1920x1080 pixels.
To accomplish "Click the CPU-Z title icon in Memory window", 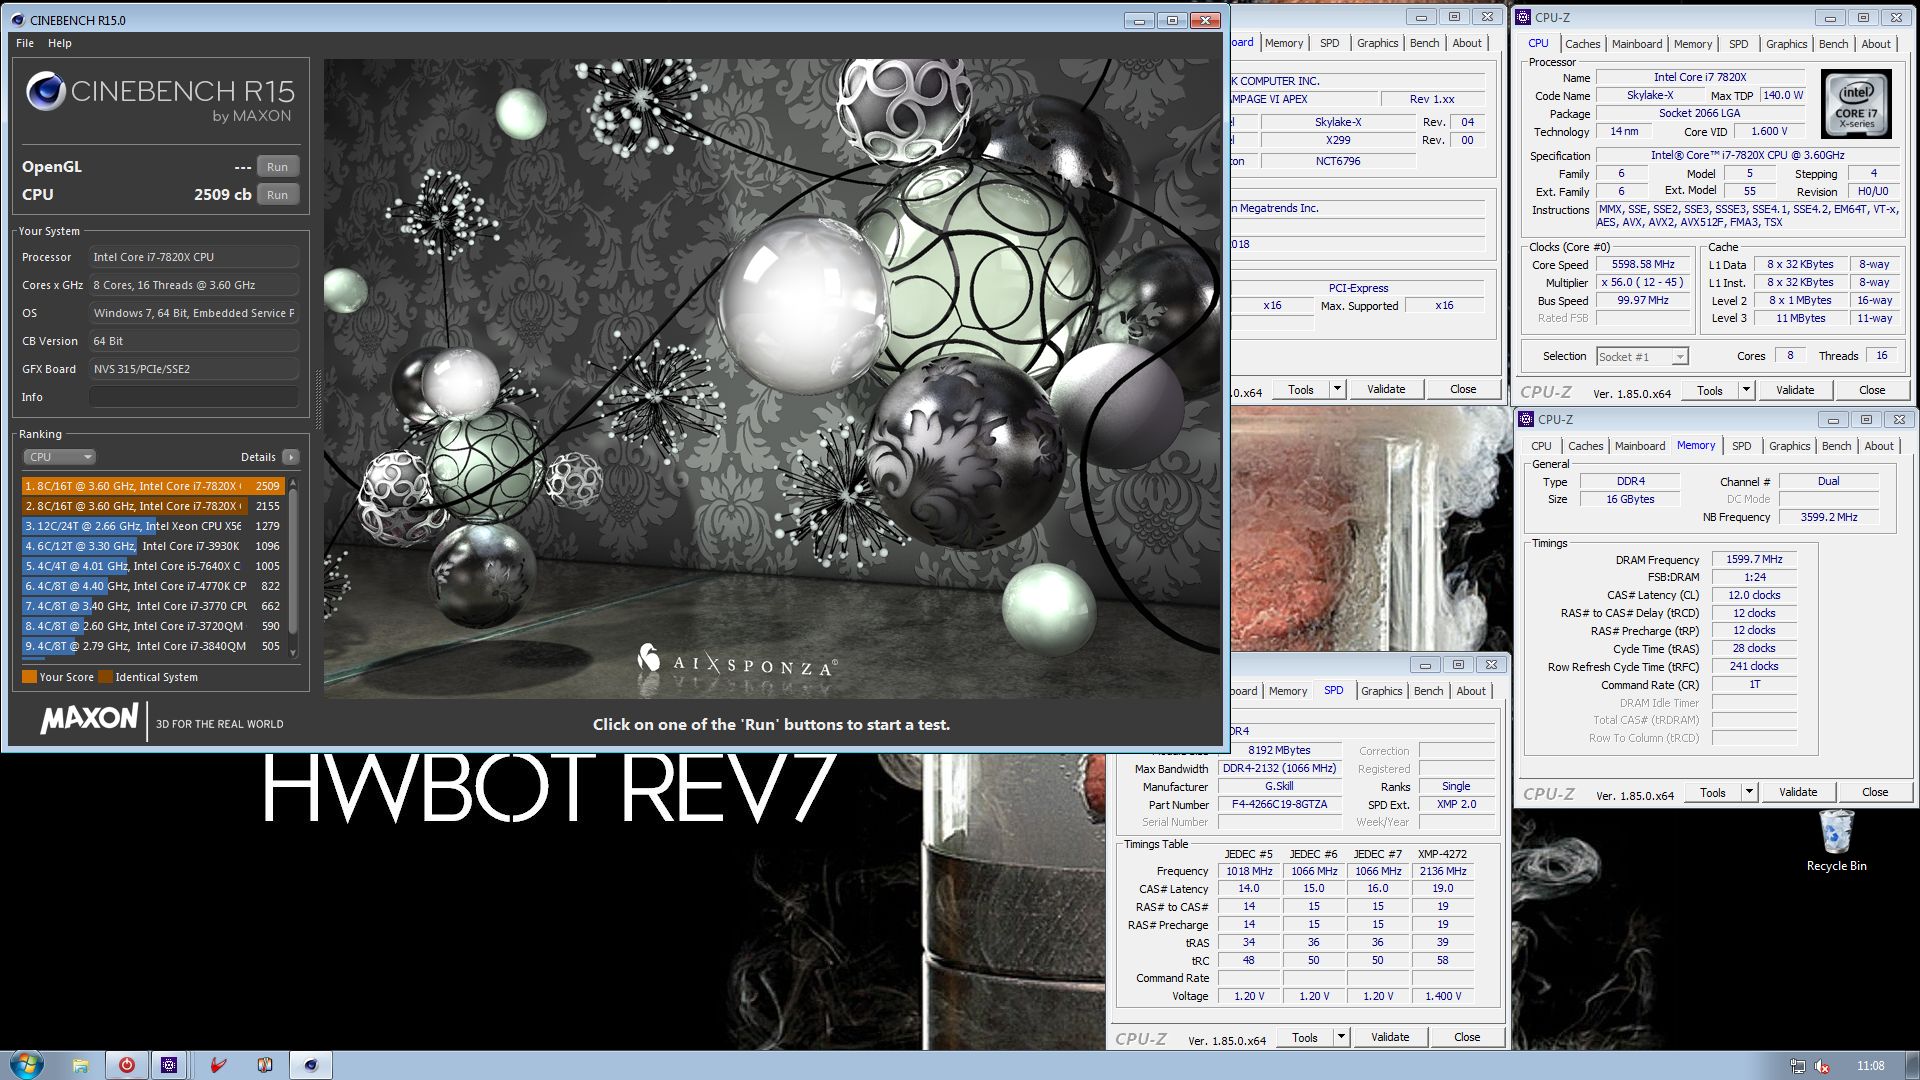I will coord(1526,419).
